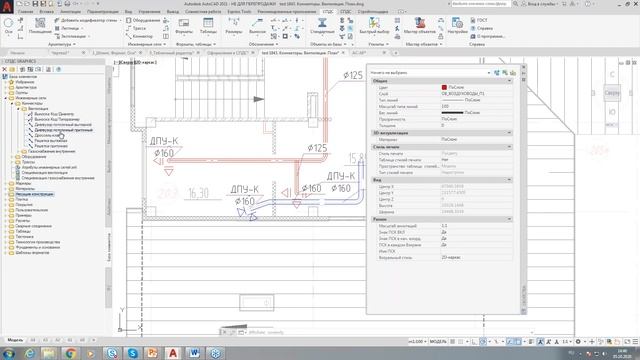Open the annotation scale dropdown in status bar

(567, 341)
